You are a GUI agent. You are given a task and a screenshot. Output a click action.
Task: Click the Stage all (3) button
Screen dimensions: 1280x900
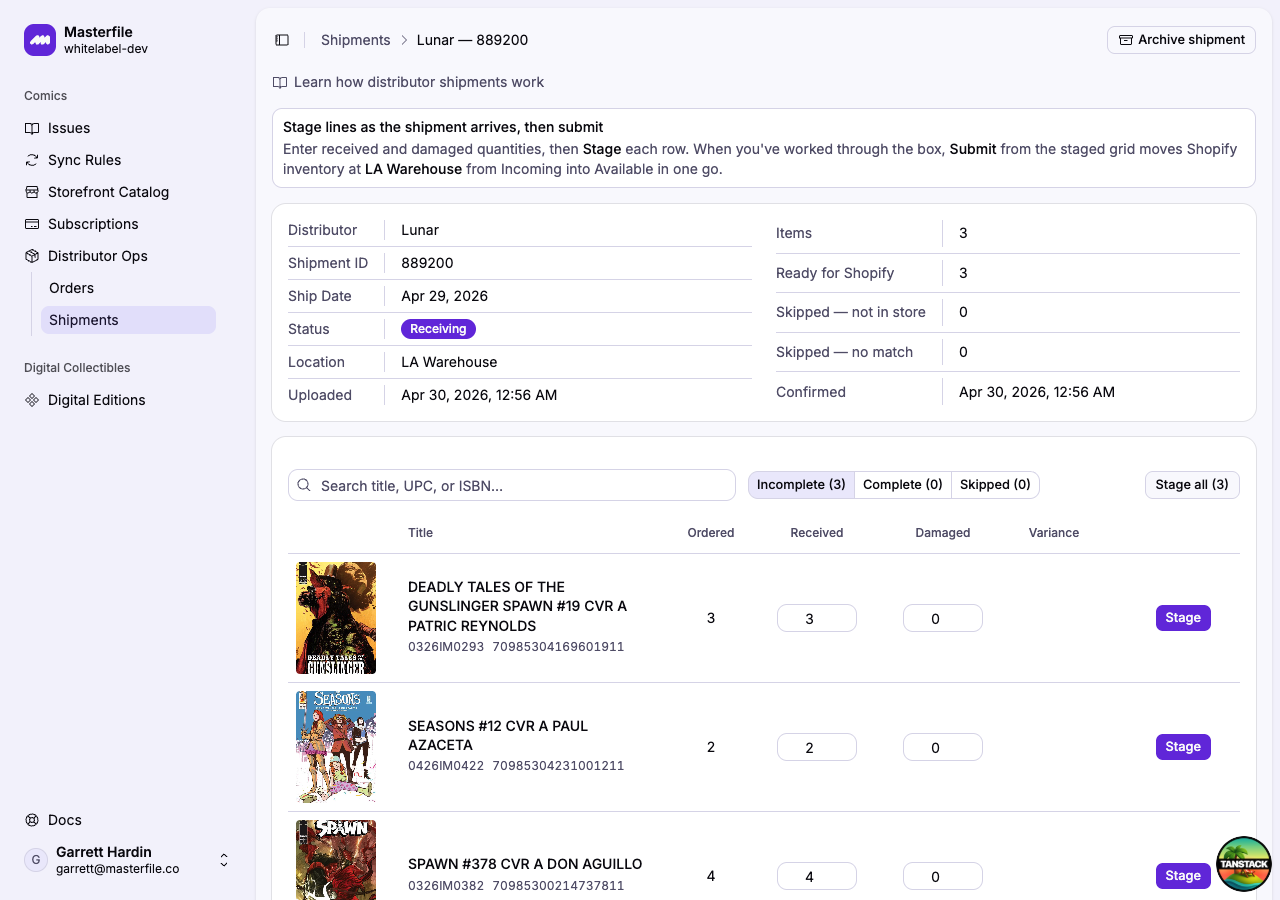click(x=1192, y=485)
